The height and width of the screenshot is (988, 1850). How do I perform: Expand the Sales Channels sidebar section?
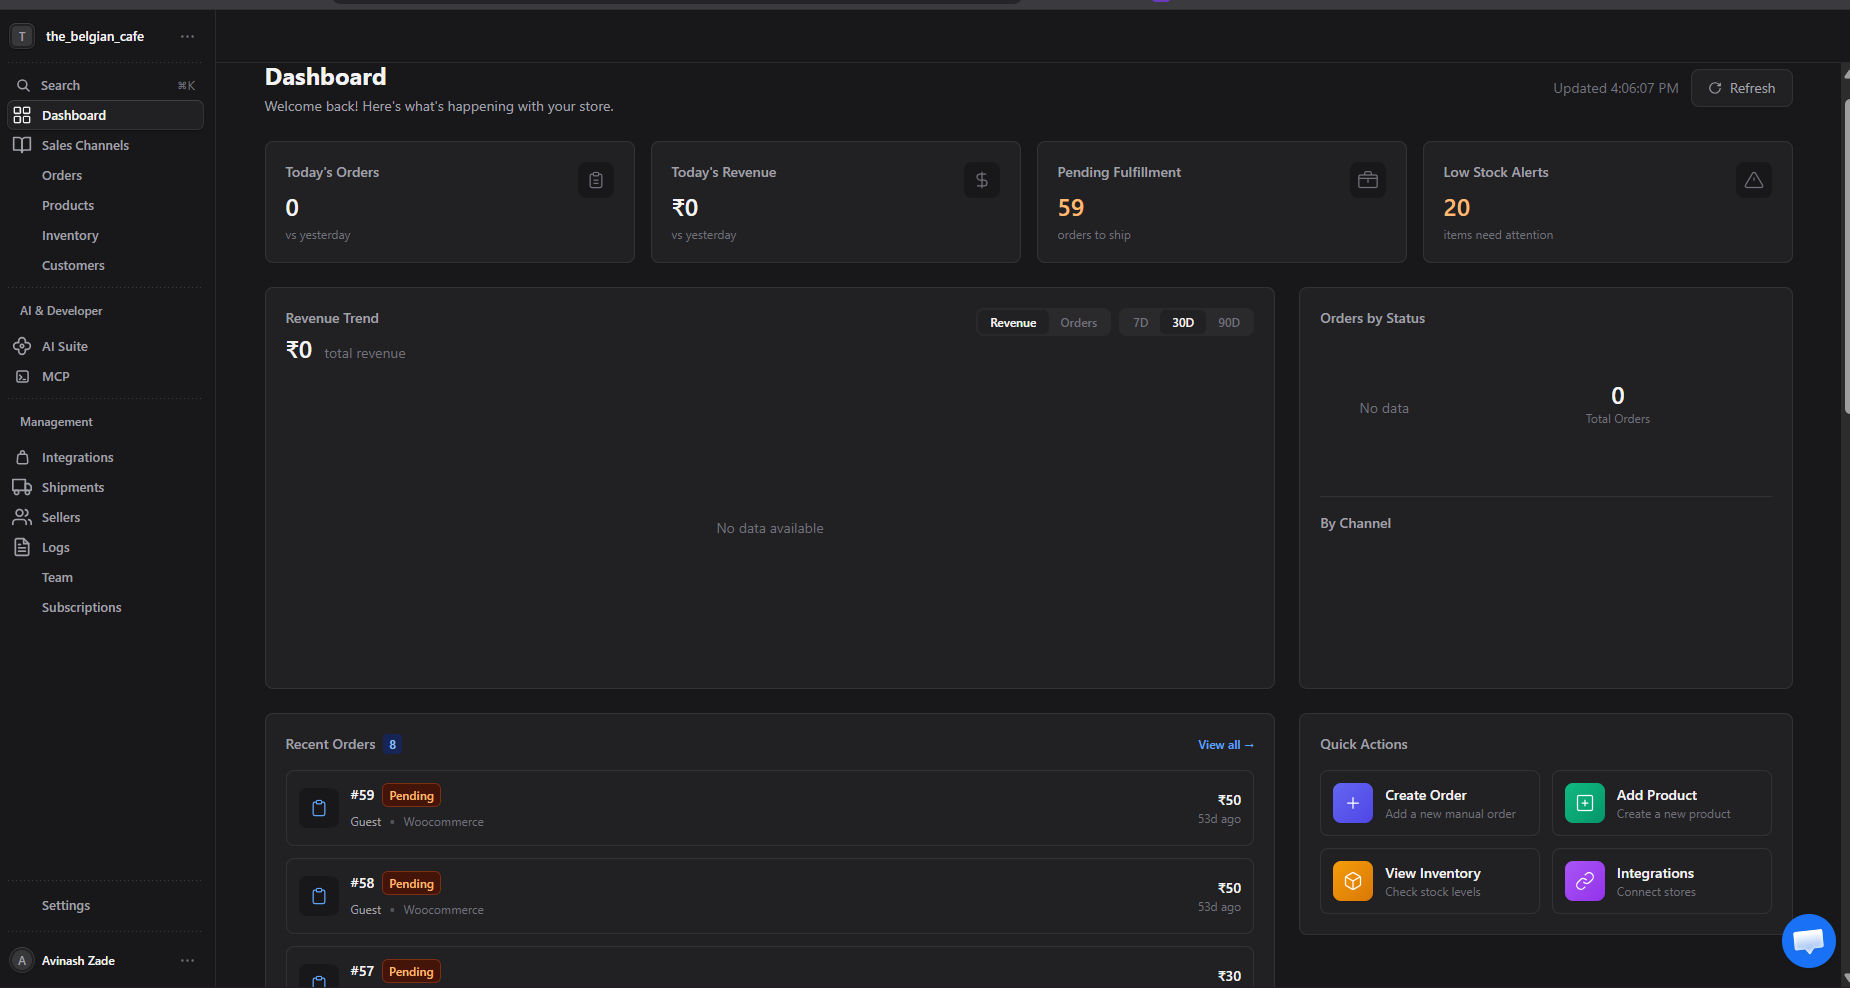coord(85,145)
